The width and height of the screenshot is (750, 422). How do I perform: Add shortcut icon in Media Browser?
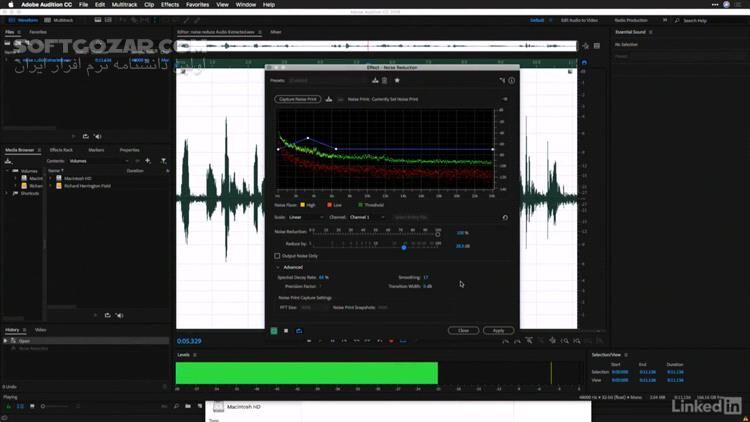coord(148,161)
